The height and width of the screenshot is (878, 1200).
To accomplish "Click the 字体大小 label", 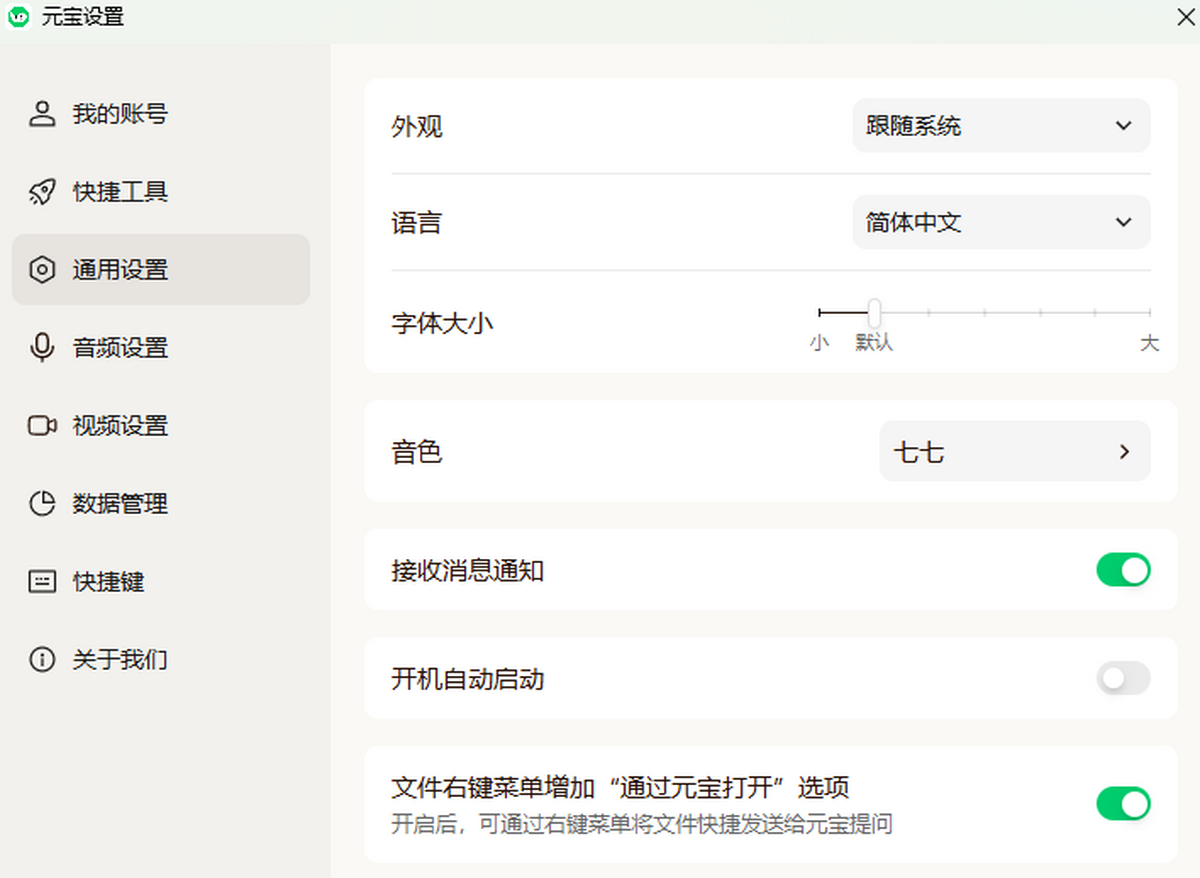I will [442, 323].
